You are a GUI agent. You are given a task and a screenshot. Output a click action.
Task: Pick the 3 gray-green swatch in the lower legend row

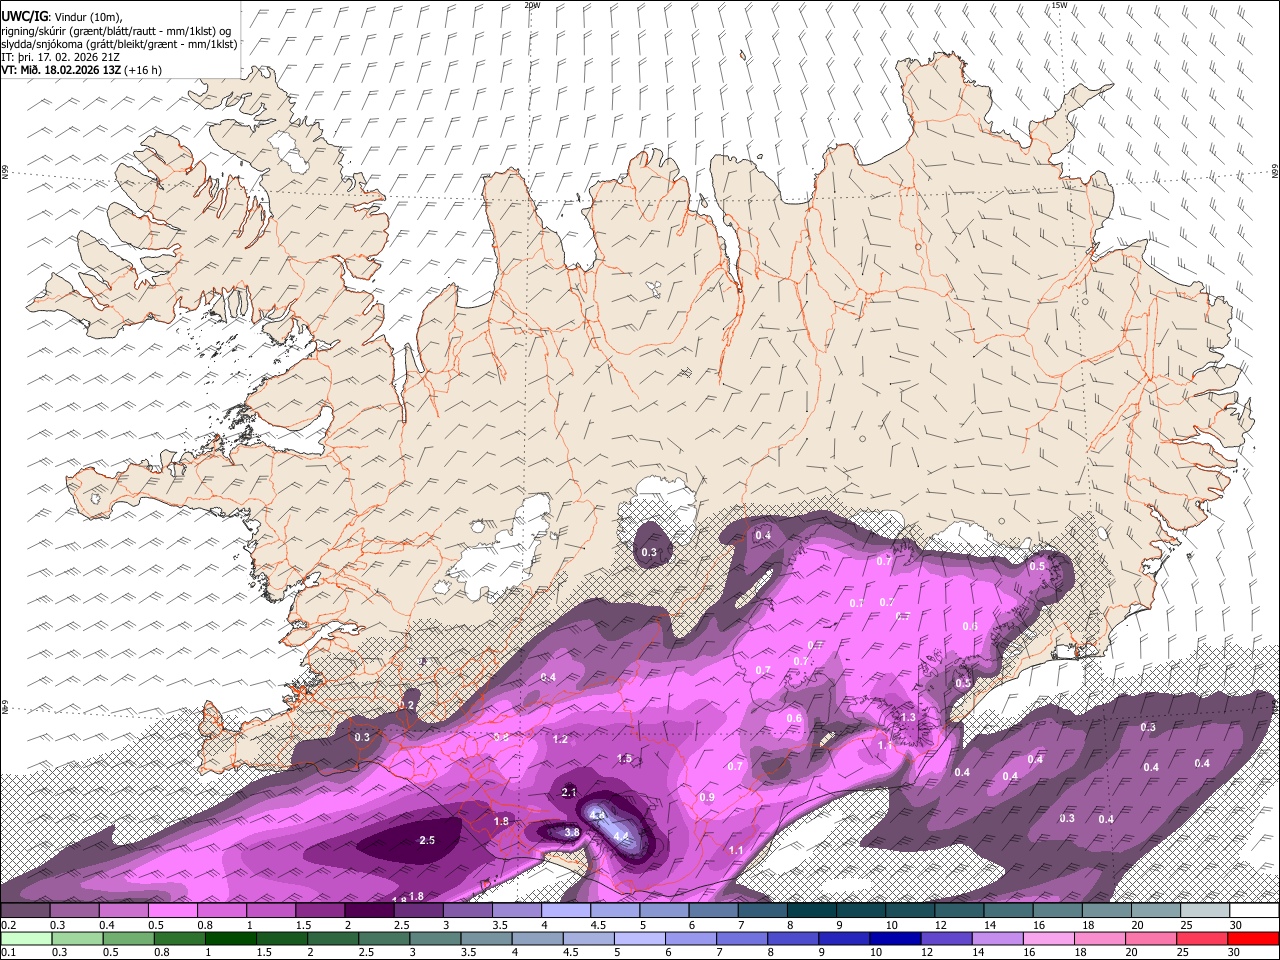pyautogui.click(x=435, y=938)
